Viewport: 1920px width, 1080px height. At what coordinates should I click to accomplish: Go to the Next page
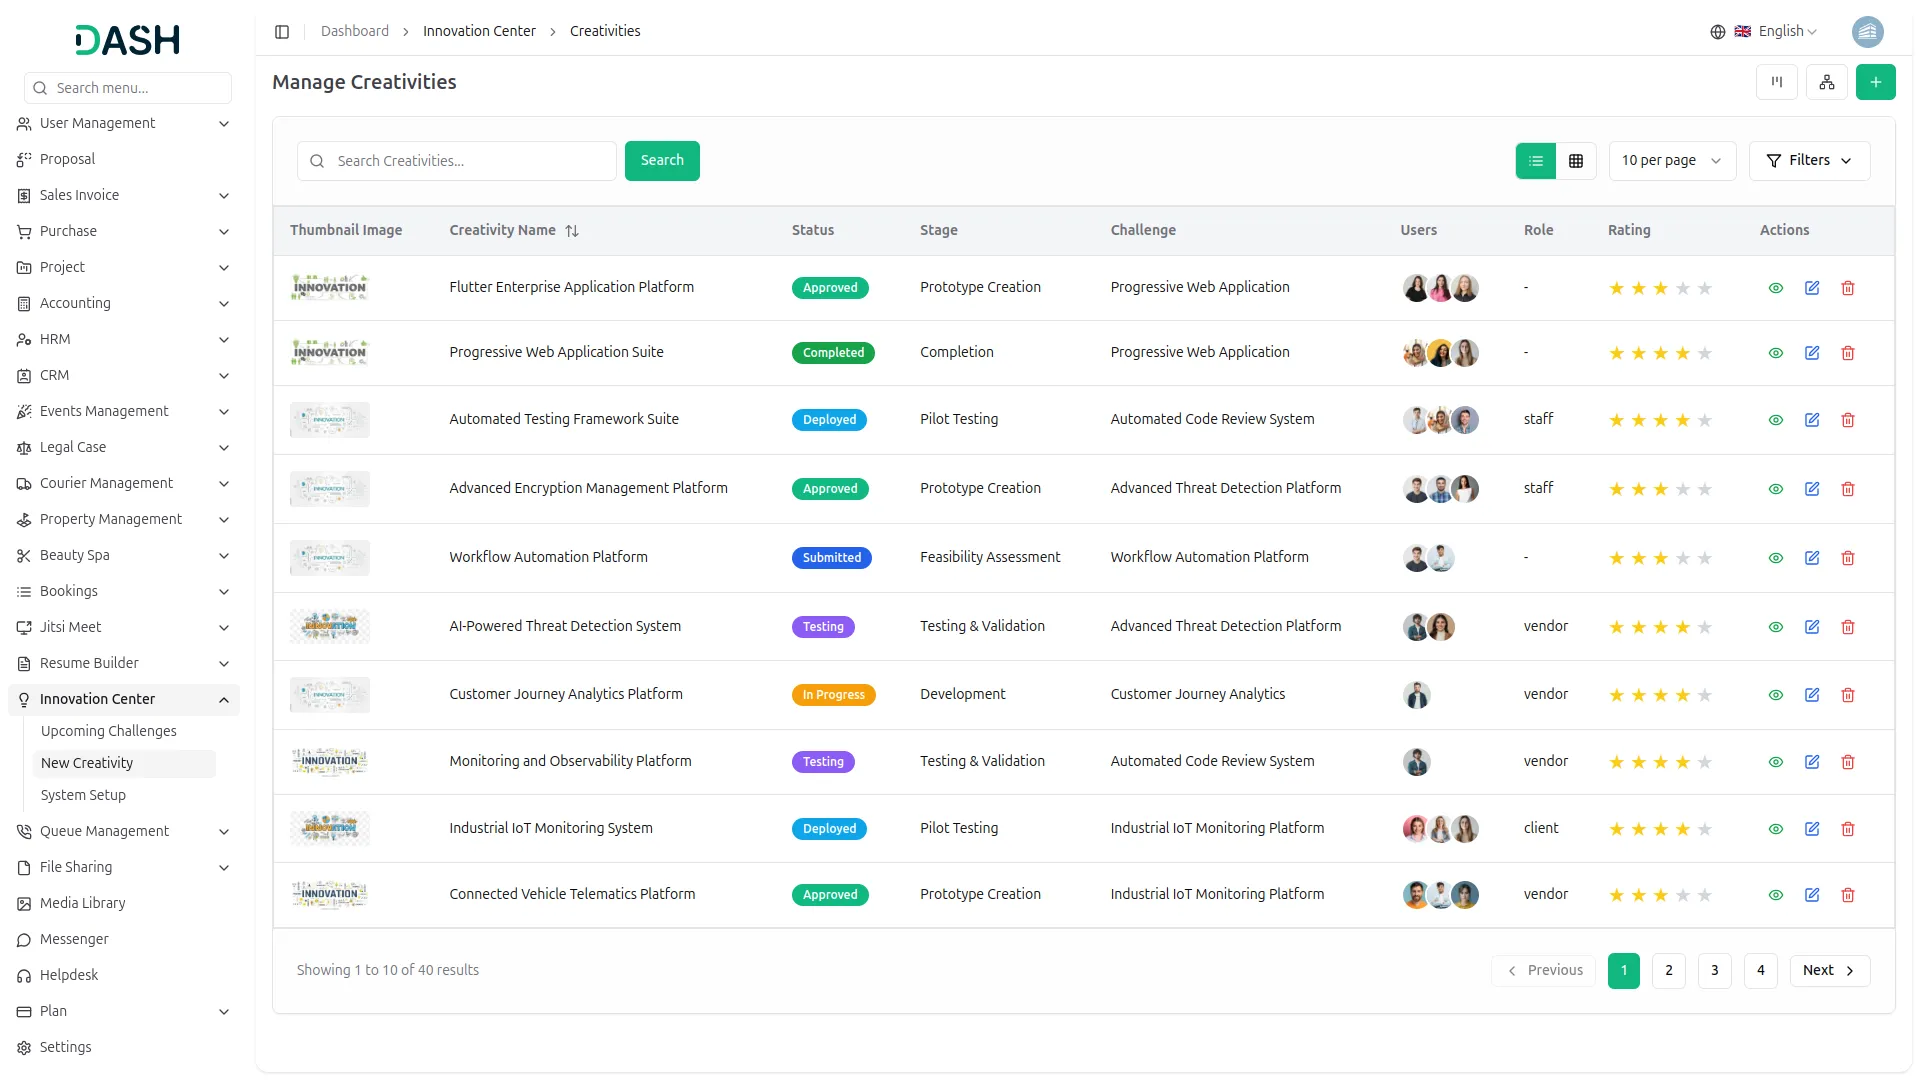click(1829, 971)
